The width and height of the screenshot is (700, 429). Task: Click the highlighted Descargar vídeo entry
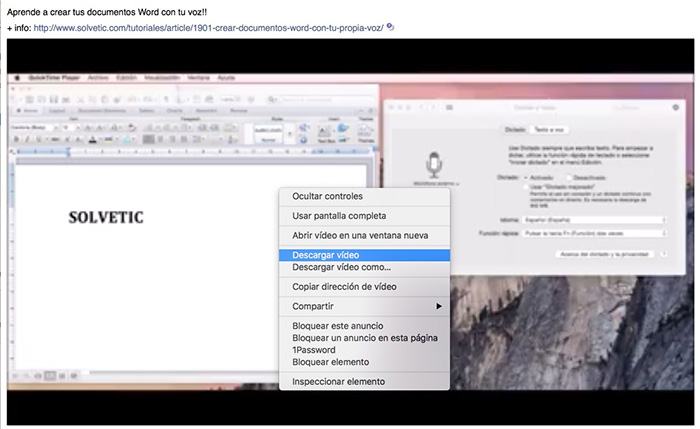364,255
